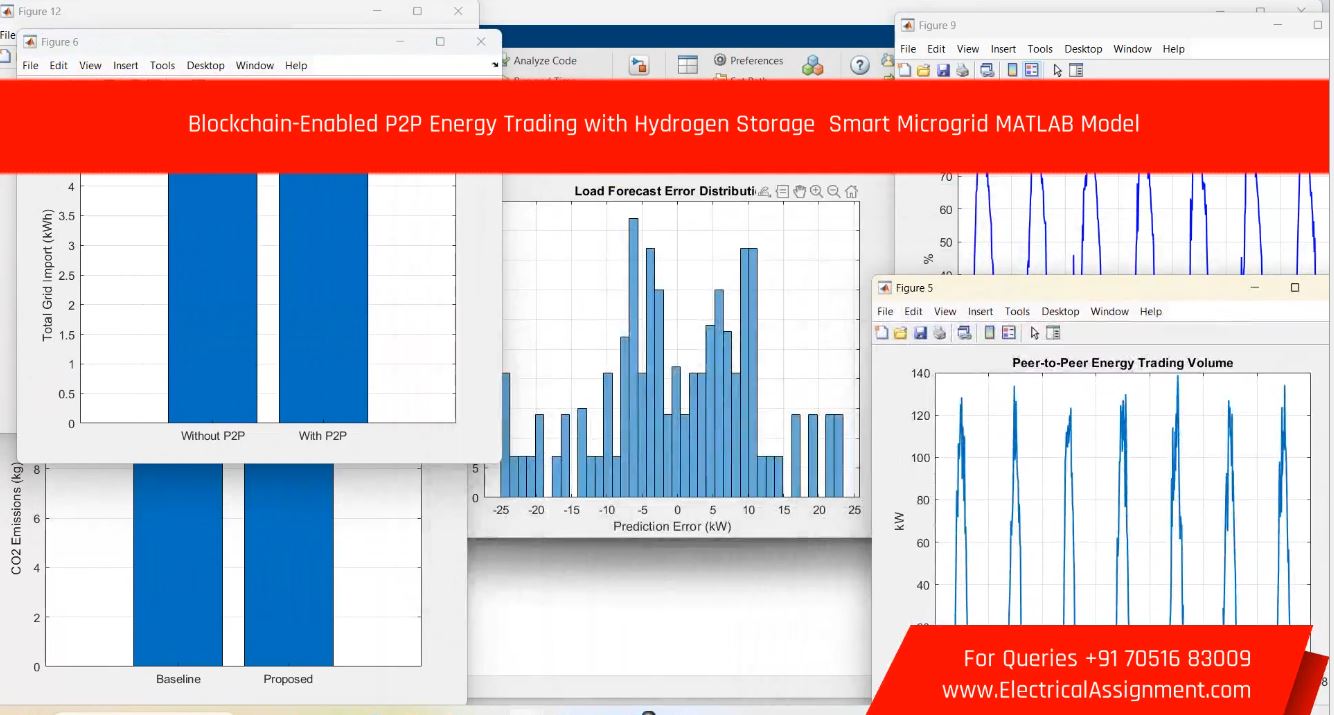This screenshot has height=715, width=1334.
Task: Click the Add-Ons cubes icon in the MATLAB toolbar
Action: [813, 66]
